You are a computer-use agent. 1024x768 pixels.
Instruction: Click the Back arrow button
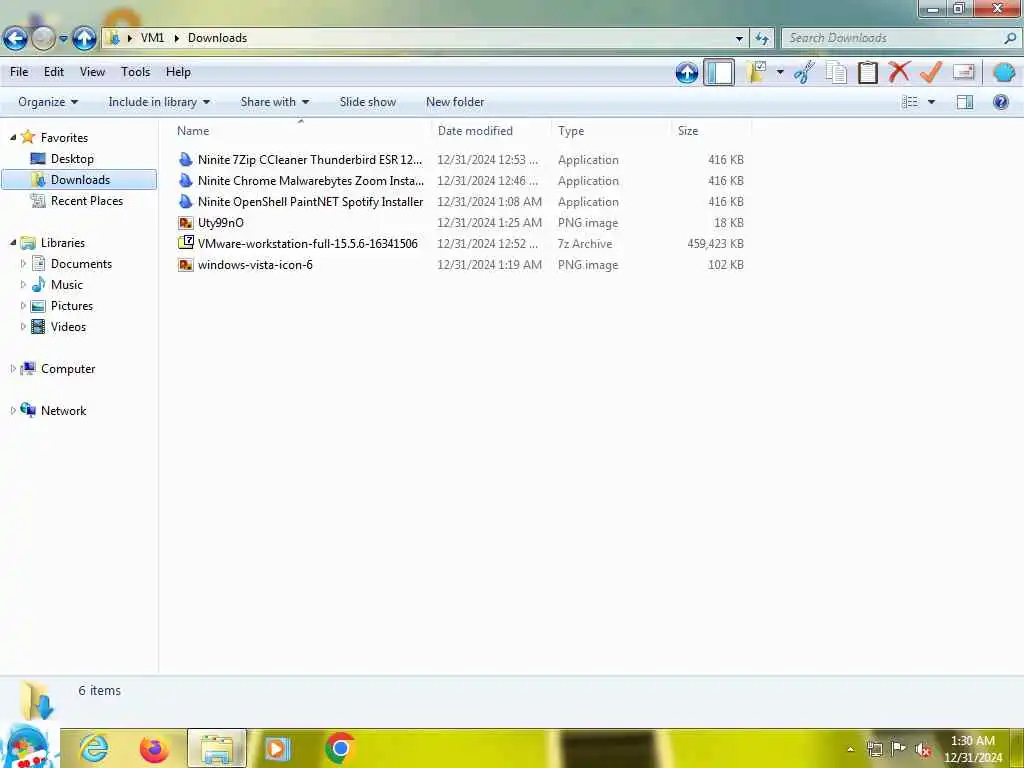[x=15, y=39]
